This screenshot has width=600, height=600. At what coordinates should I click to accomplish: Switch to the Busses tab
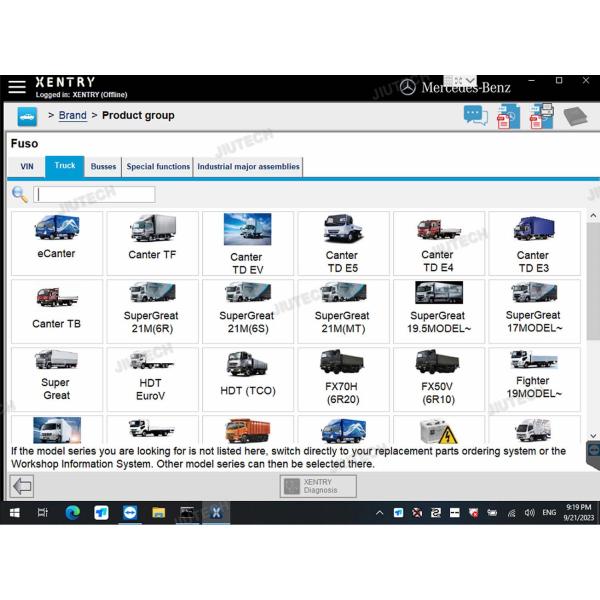(x=103, y=167)
